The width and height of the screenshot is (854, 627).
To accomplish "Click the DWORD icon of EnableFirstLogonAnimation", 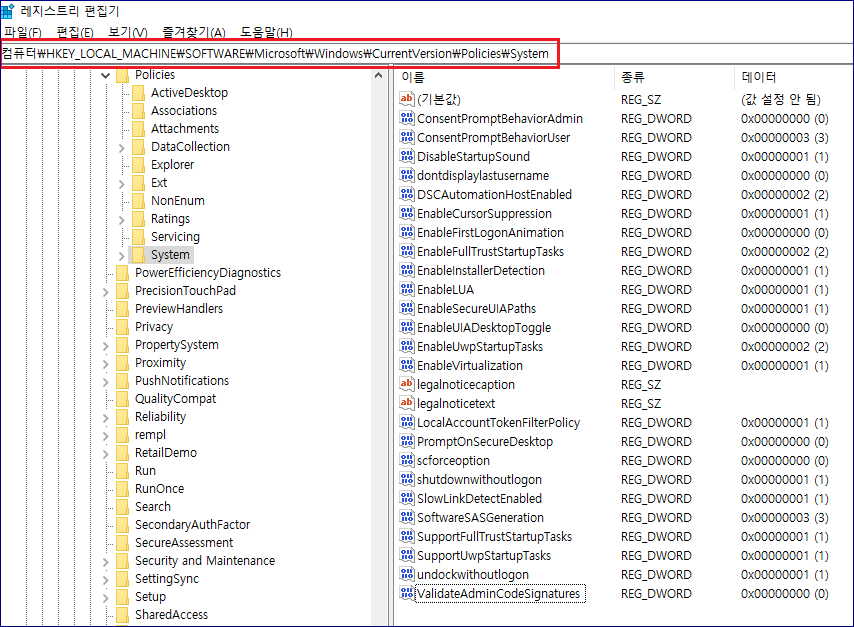I will (407, 233).
